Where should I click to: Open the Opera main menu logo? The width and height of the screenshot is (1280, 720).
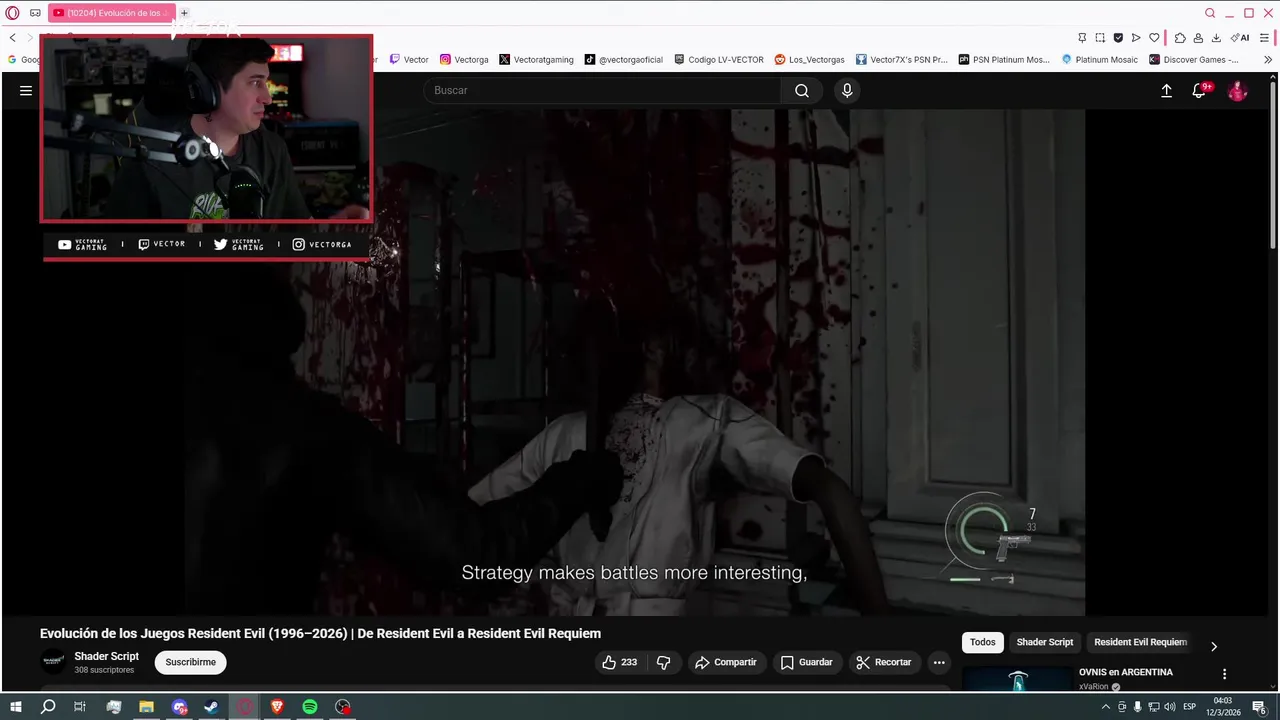pos(12,13)
